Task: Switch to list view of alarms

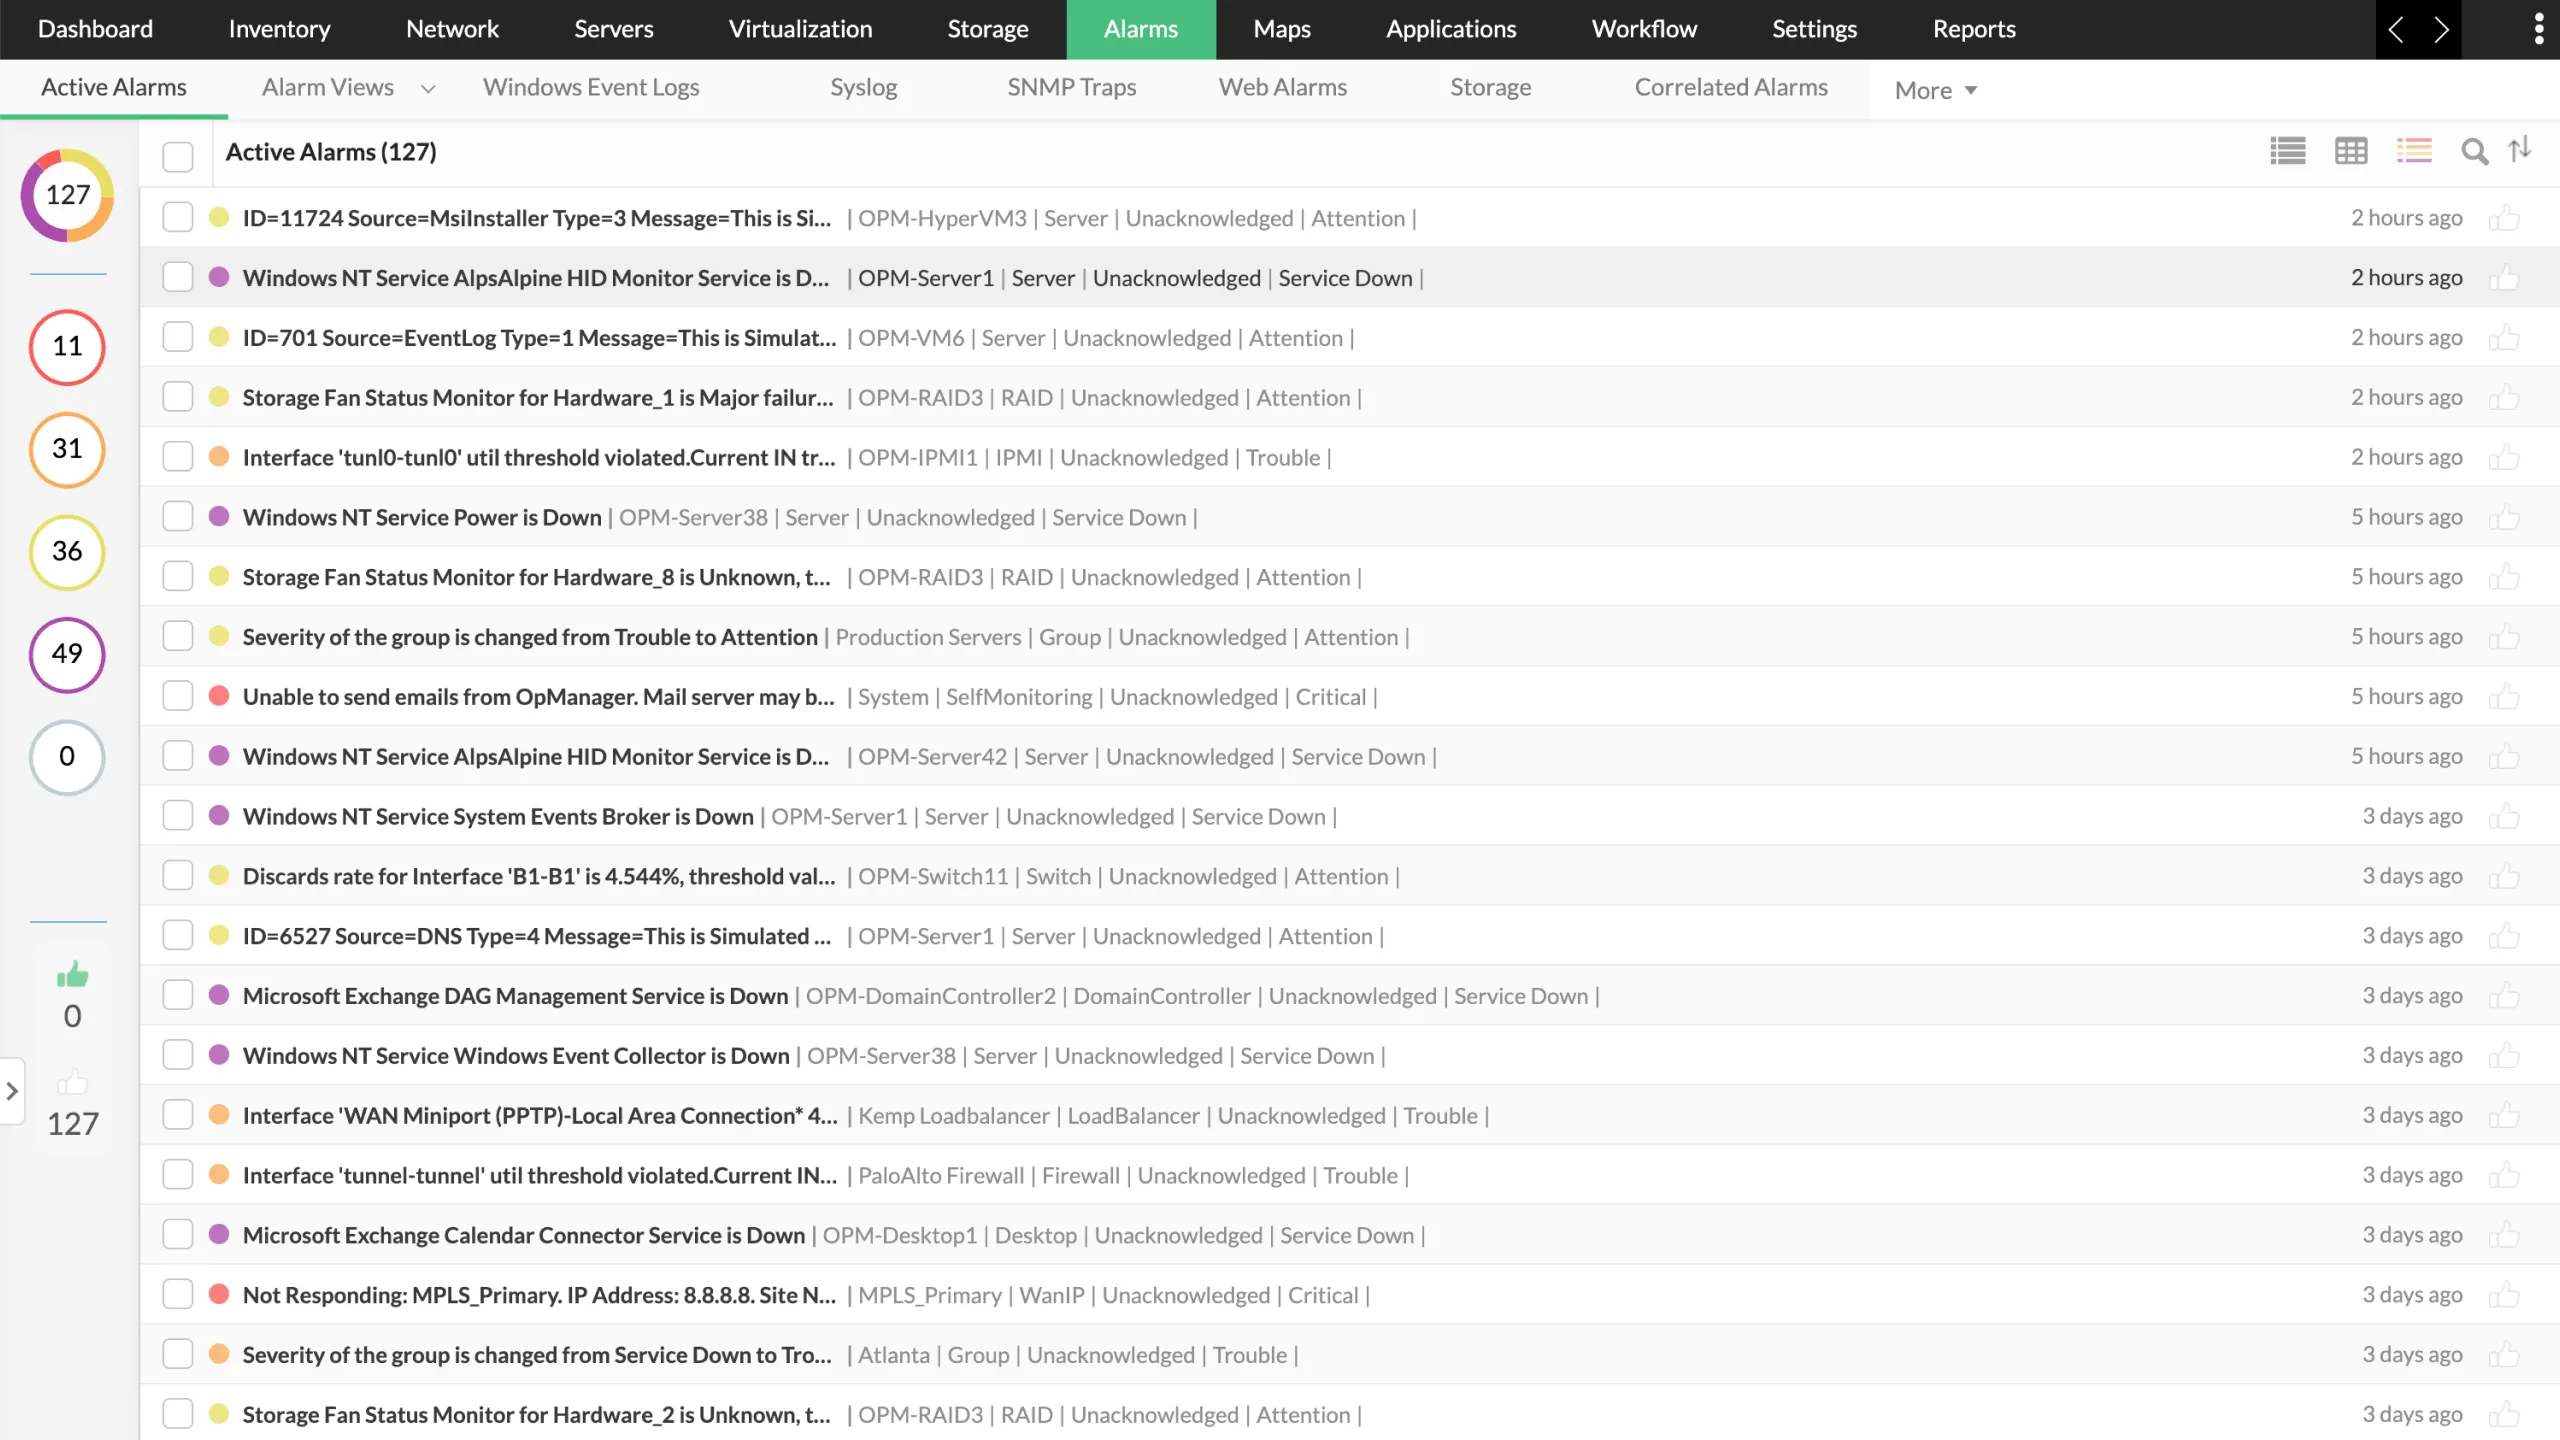Action: click(2288, 151)
